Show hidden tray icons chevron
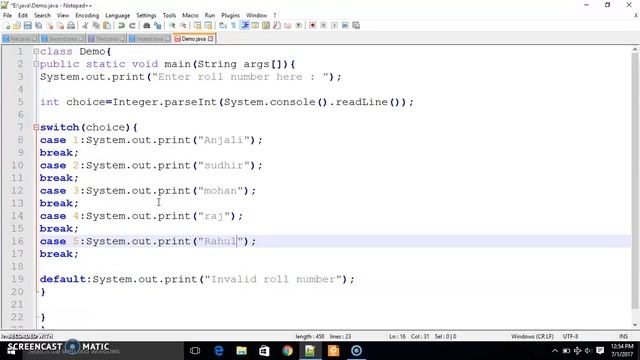Image resolution: width=640 pixels, height=360 pixels. pos(554,351)
